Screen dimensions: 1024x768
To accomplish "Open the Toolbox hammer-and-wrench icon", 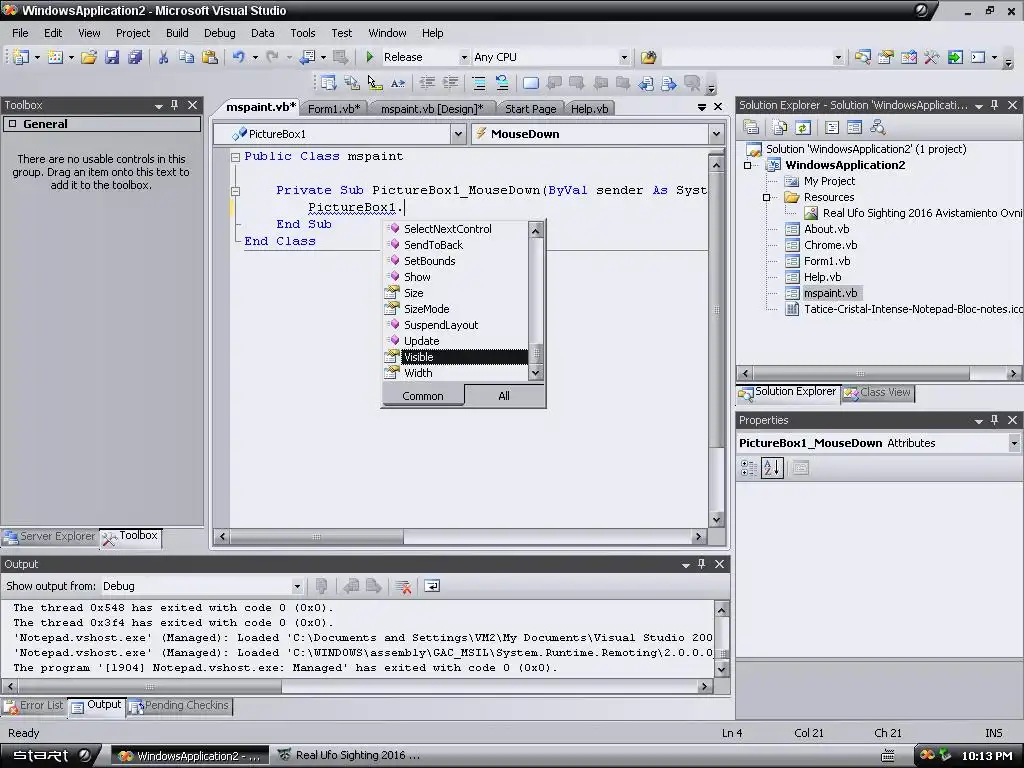I will coord(932,57).
